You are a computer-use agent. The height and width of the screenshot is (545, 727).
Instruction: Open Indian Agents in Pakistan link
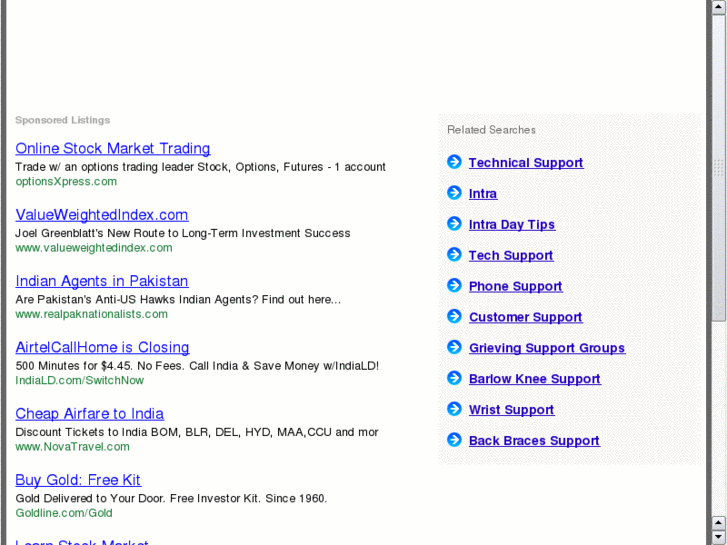click(x=102, y=281)
